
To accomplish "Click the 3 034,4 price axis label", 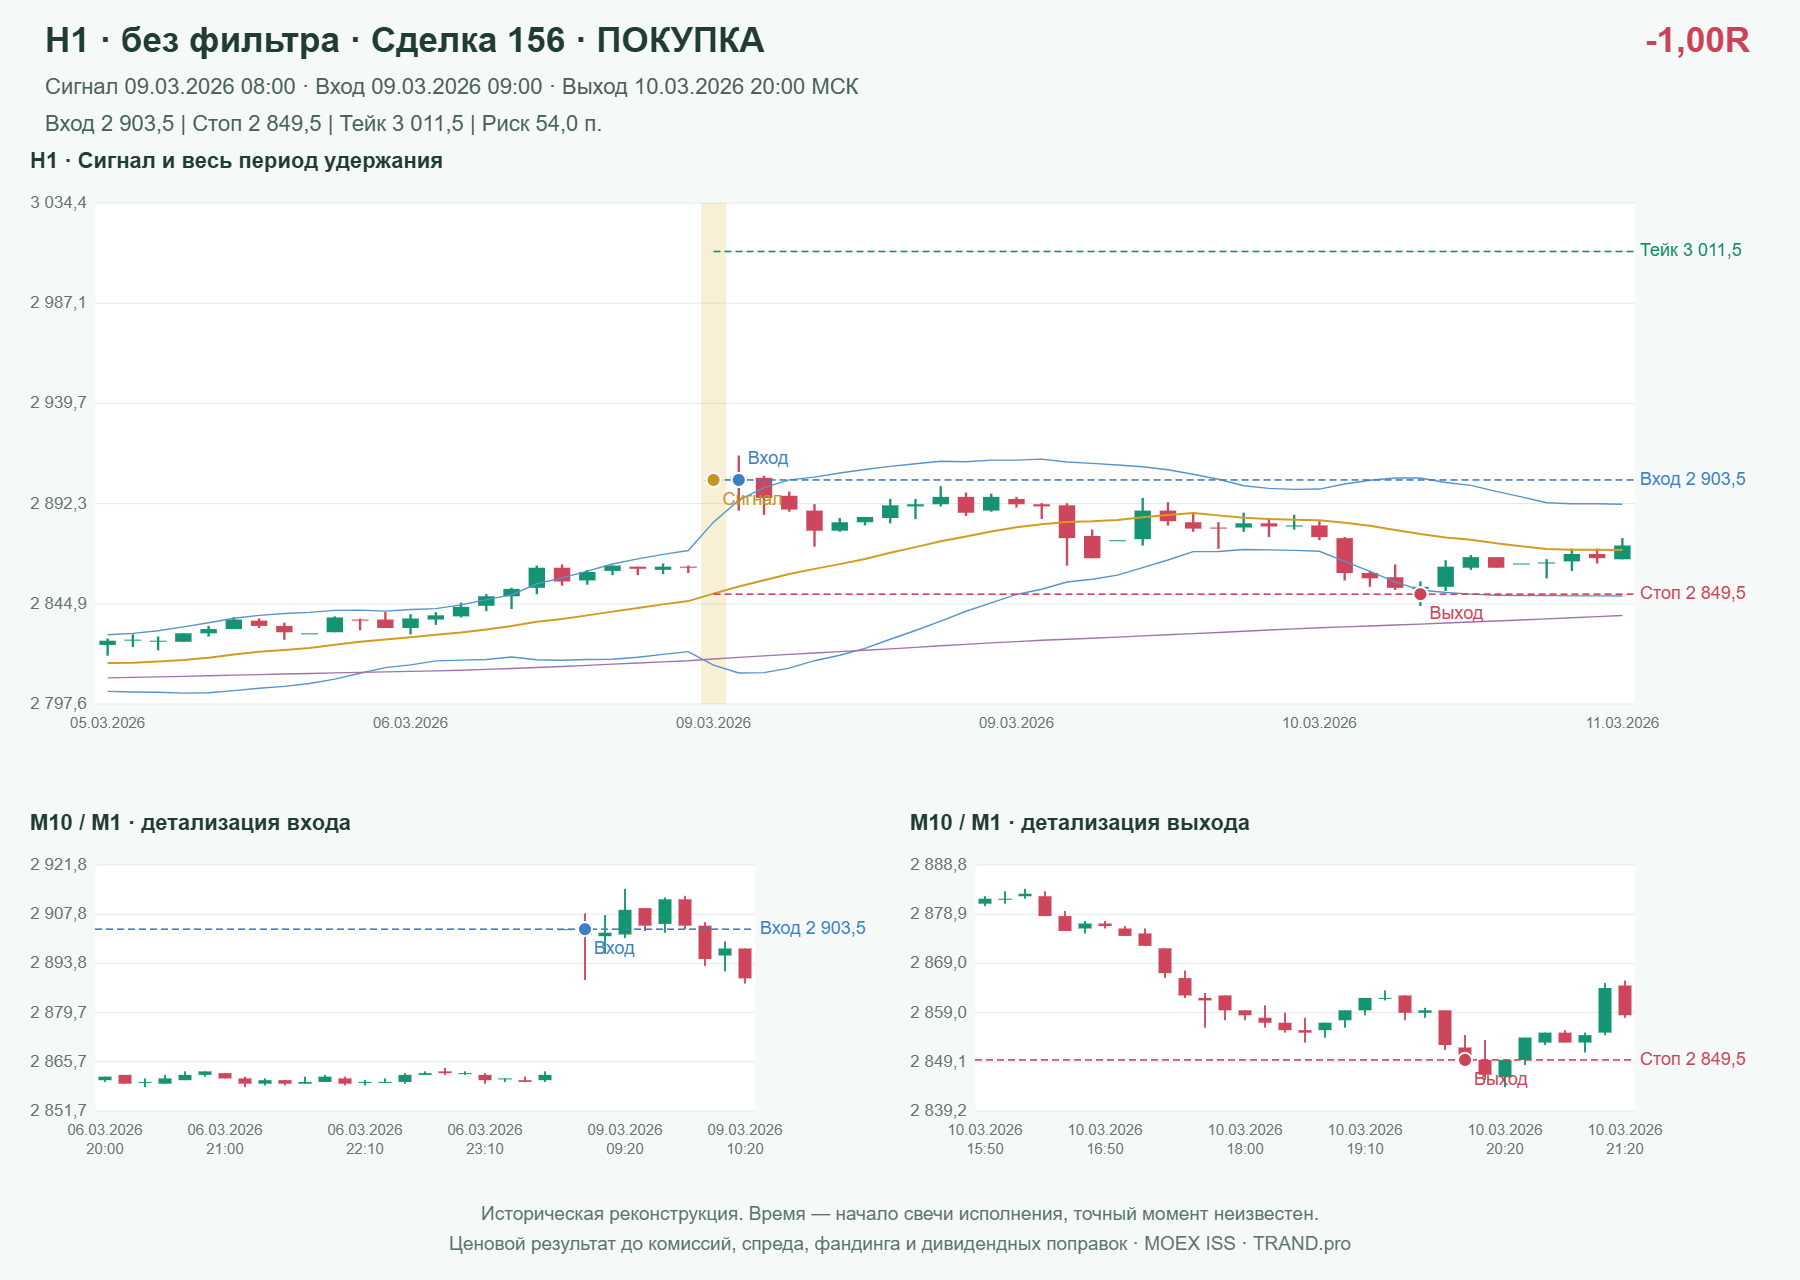I will [58, 203].
